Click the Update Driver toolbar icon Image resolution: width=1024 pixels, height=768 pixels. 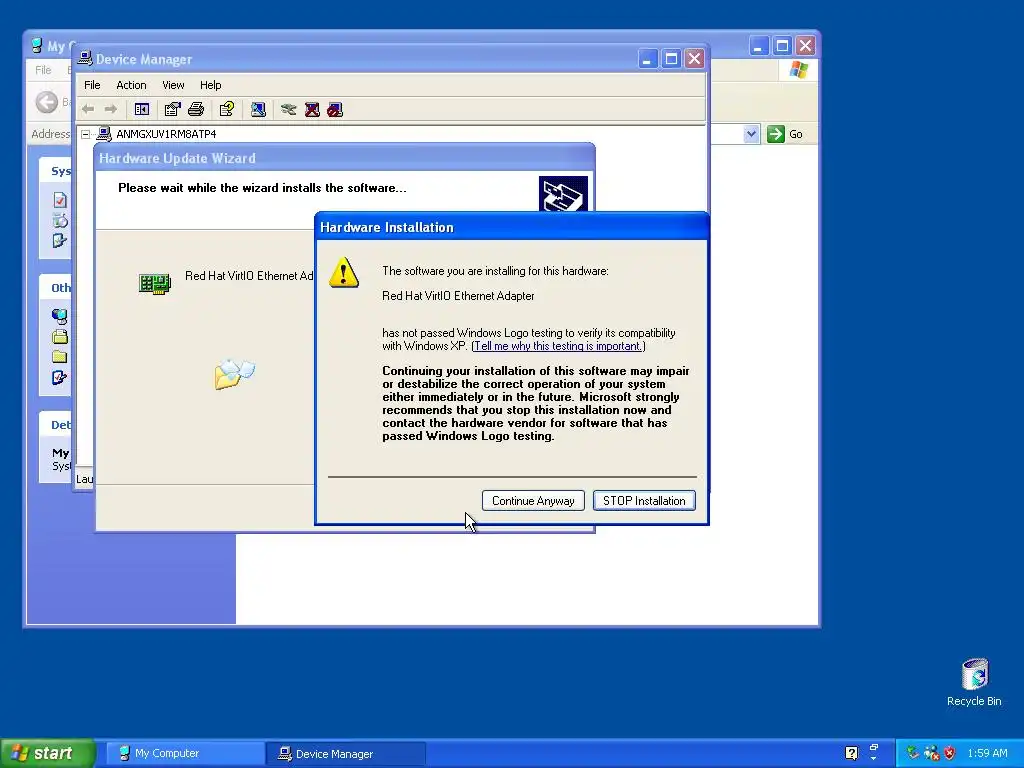coord(289,109)
